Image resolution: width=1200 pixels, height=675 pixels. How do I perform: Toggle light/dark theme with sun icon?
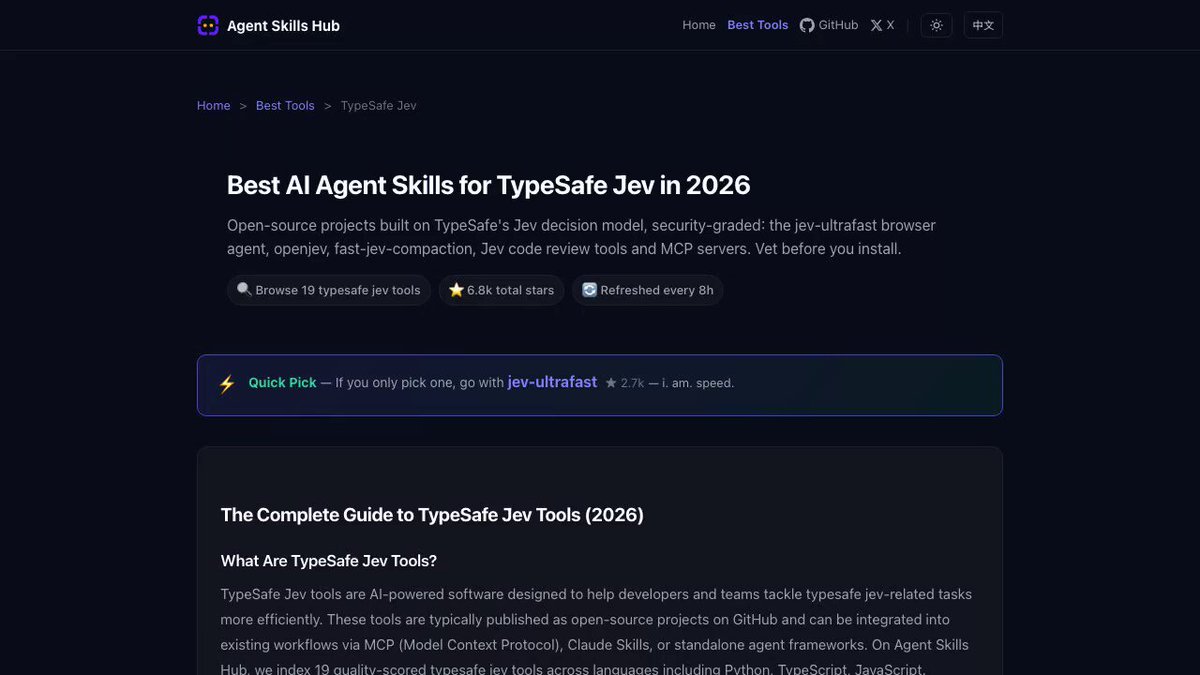(936, 25)
